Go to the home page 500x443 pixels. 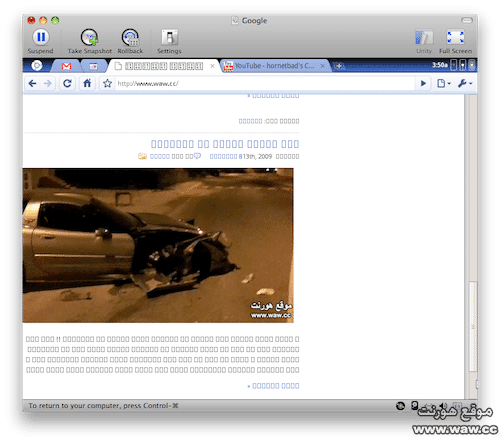pyautogui.click(x=87, y=83)
